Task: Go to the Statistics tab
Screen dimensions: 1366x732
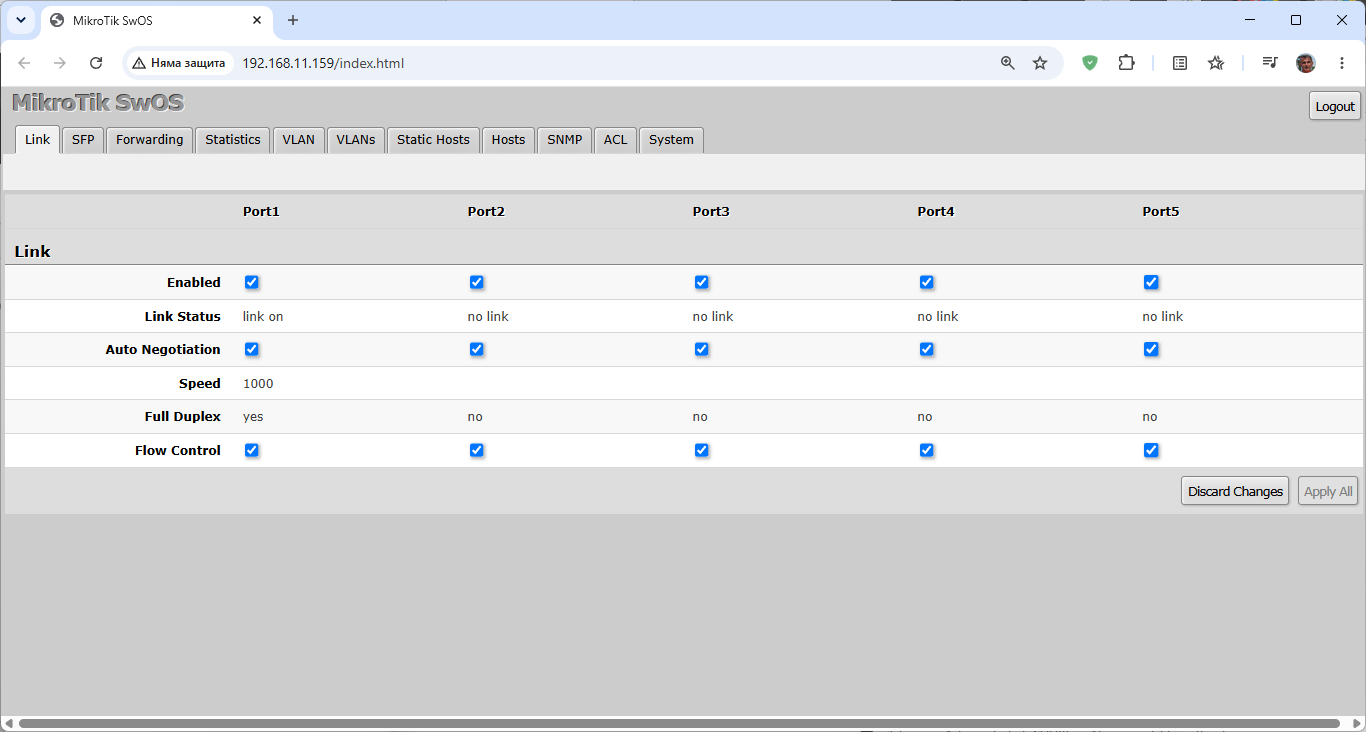Action: (x=233, y=140)
